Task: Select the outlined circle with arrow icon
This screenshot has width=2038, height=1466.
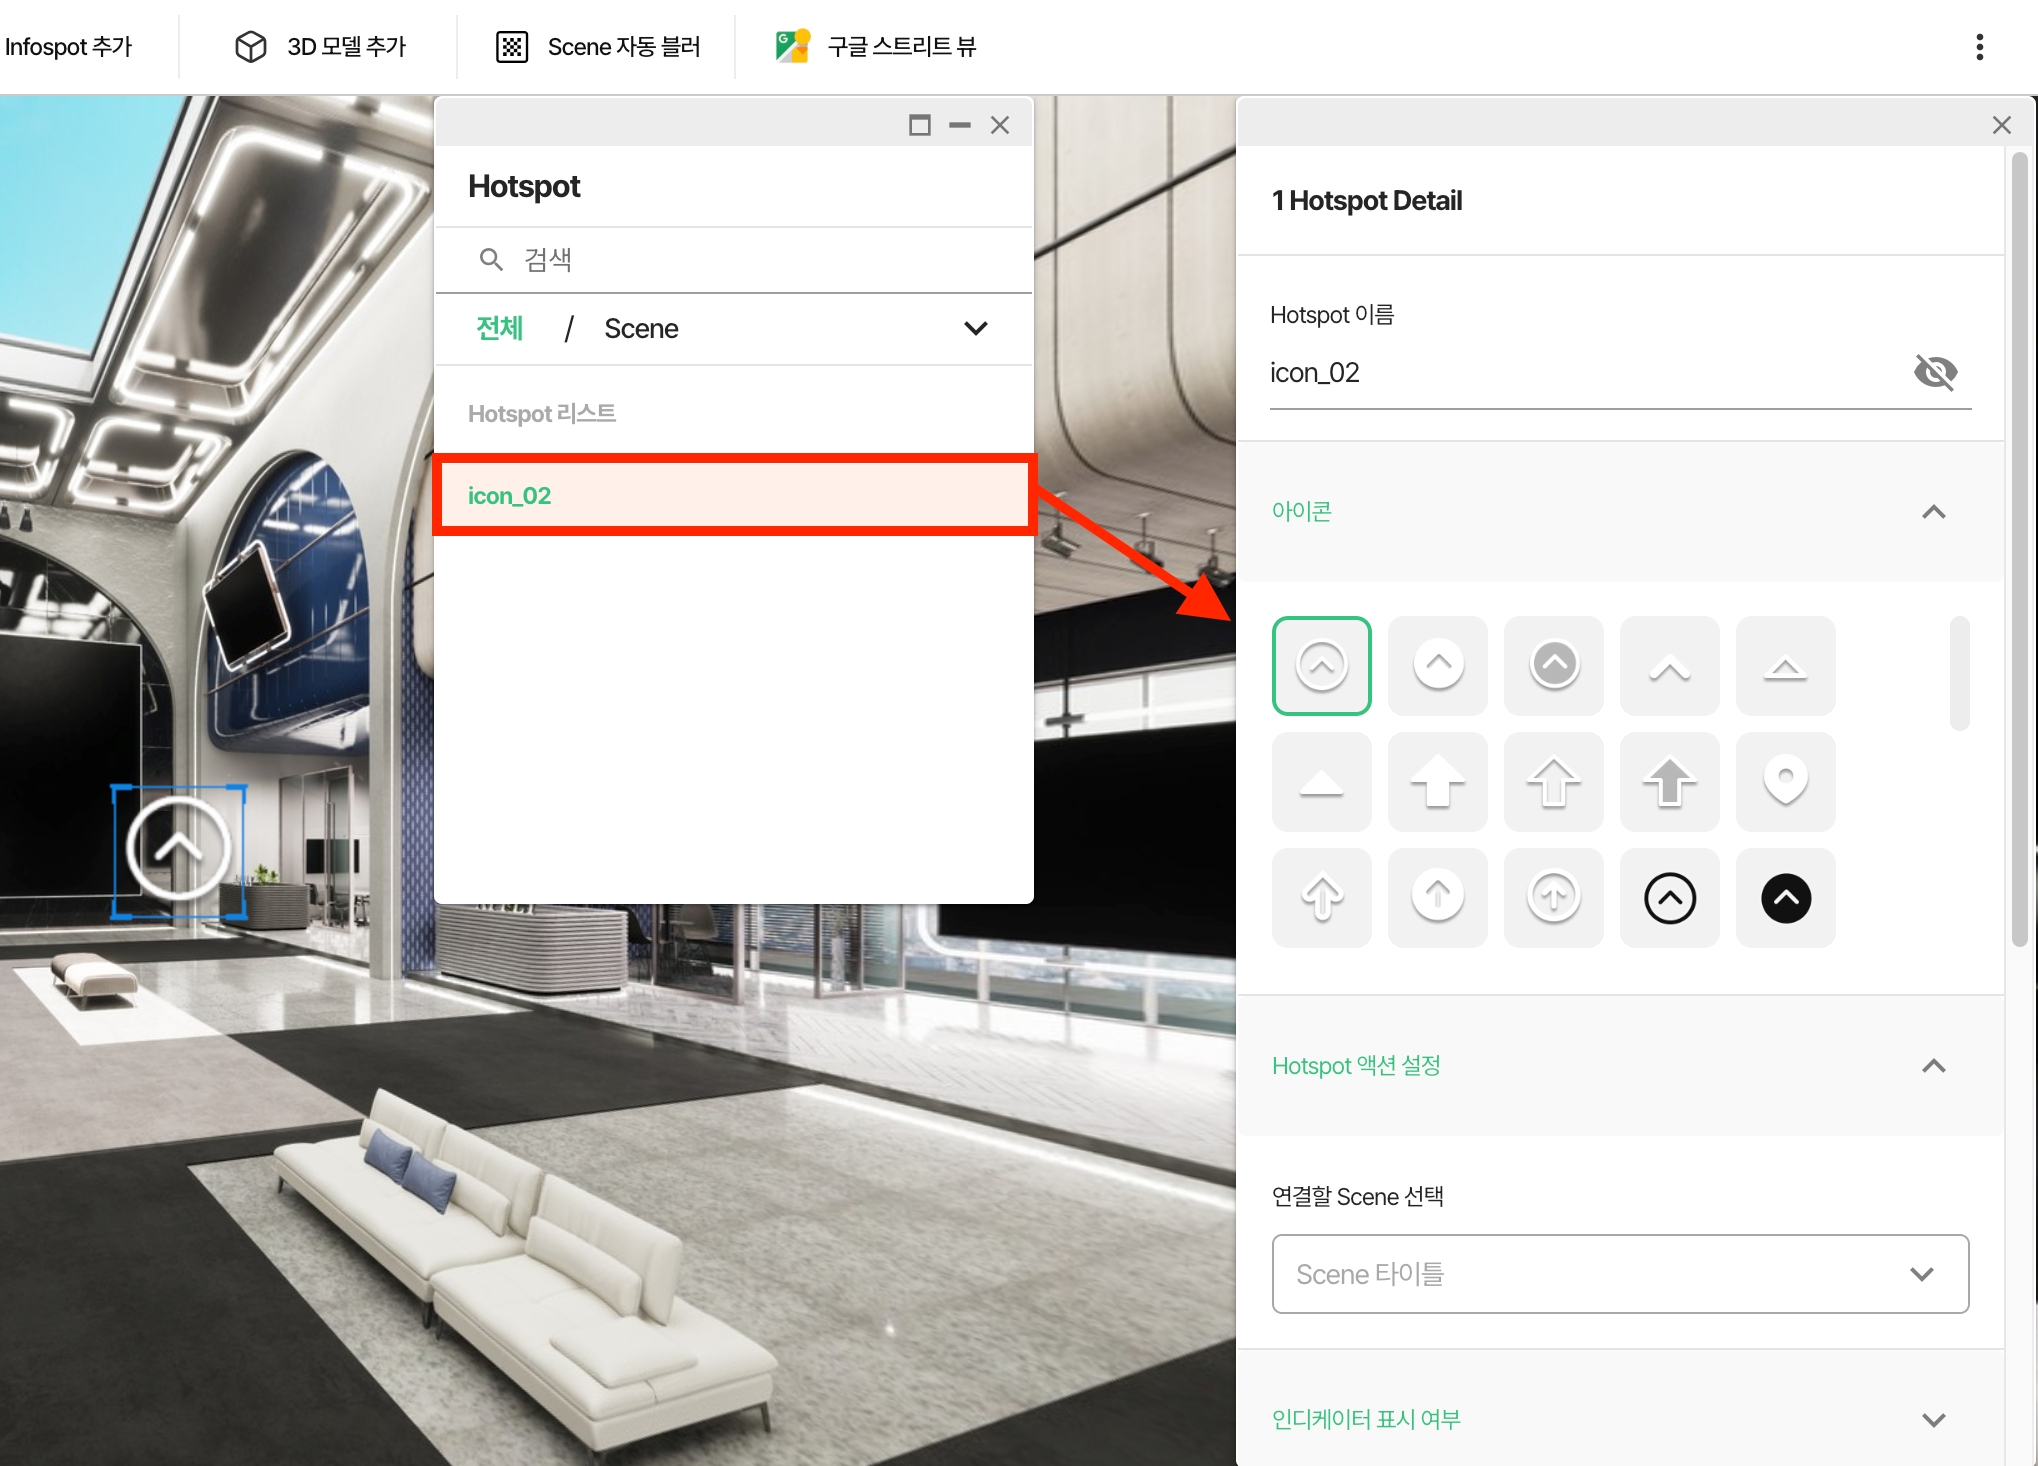Action: tap(1553, 897)
